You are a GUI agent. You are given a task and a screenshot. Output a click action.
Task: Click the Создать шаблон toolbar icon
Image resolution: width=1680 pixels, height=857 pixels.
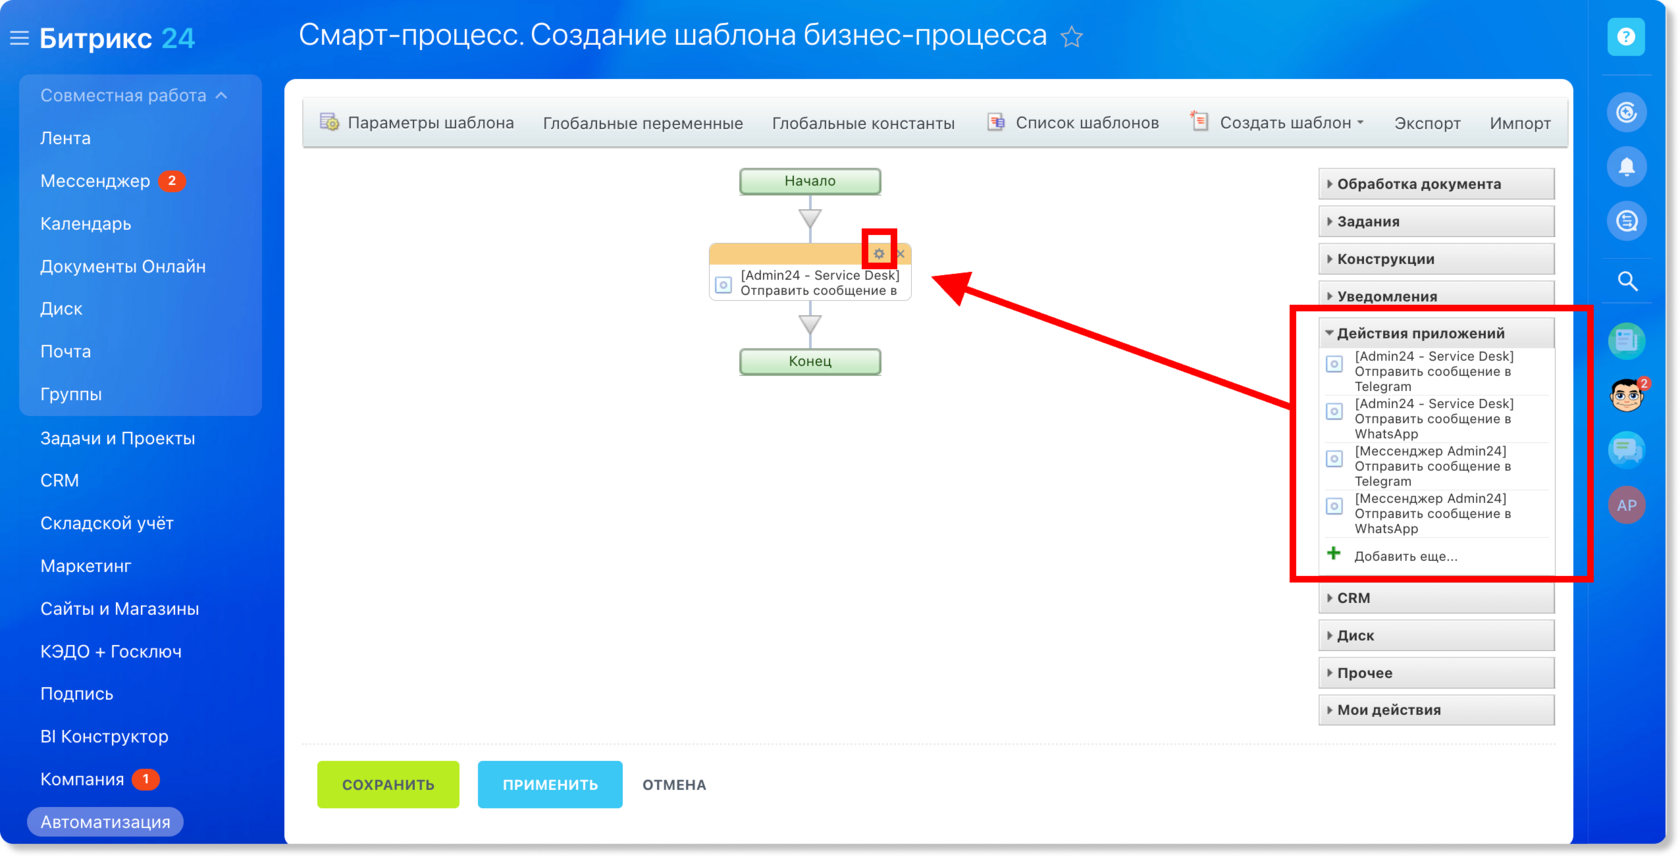click(1199, 122)
